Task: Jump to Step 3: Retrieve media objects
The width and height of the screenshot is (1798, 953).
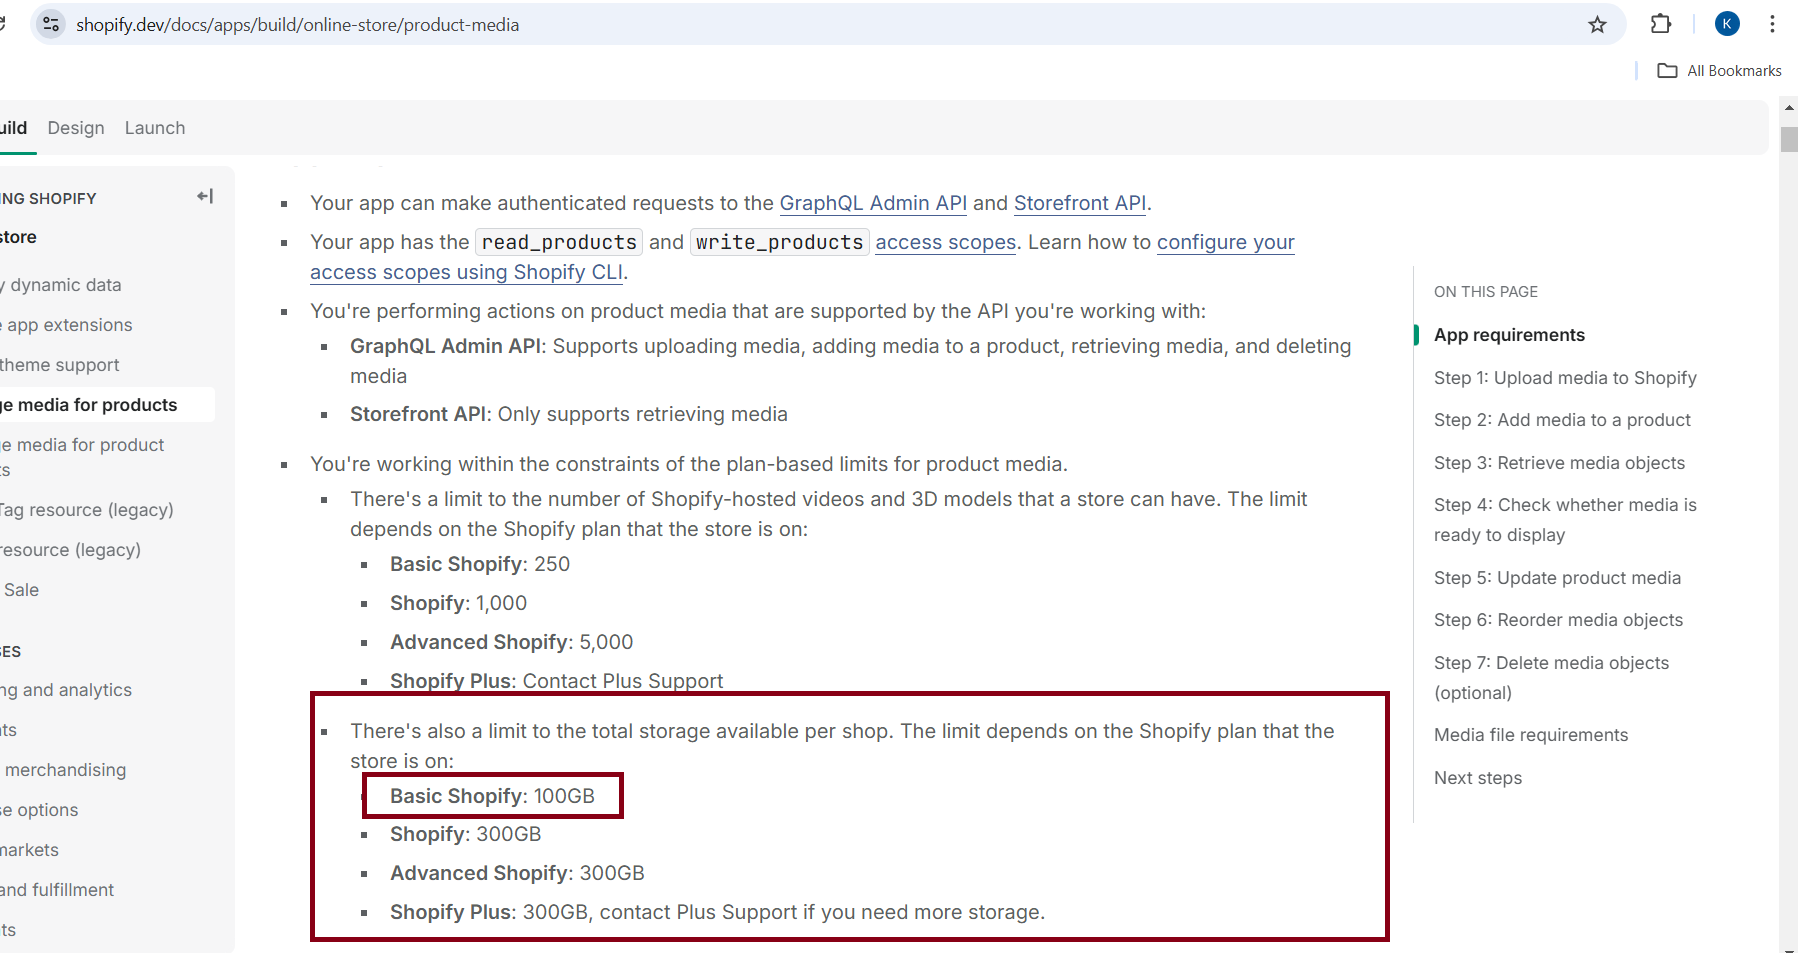Action: coord(1559,463)
